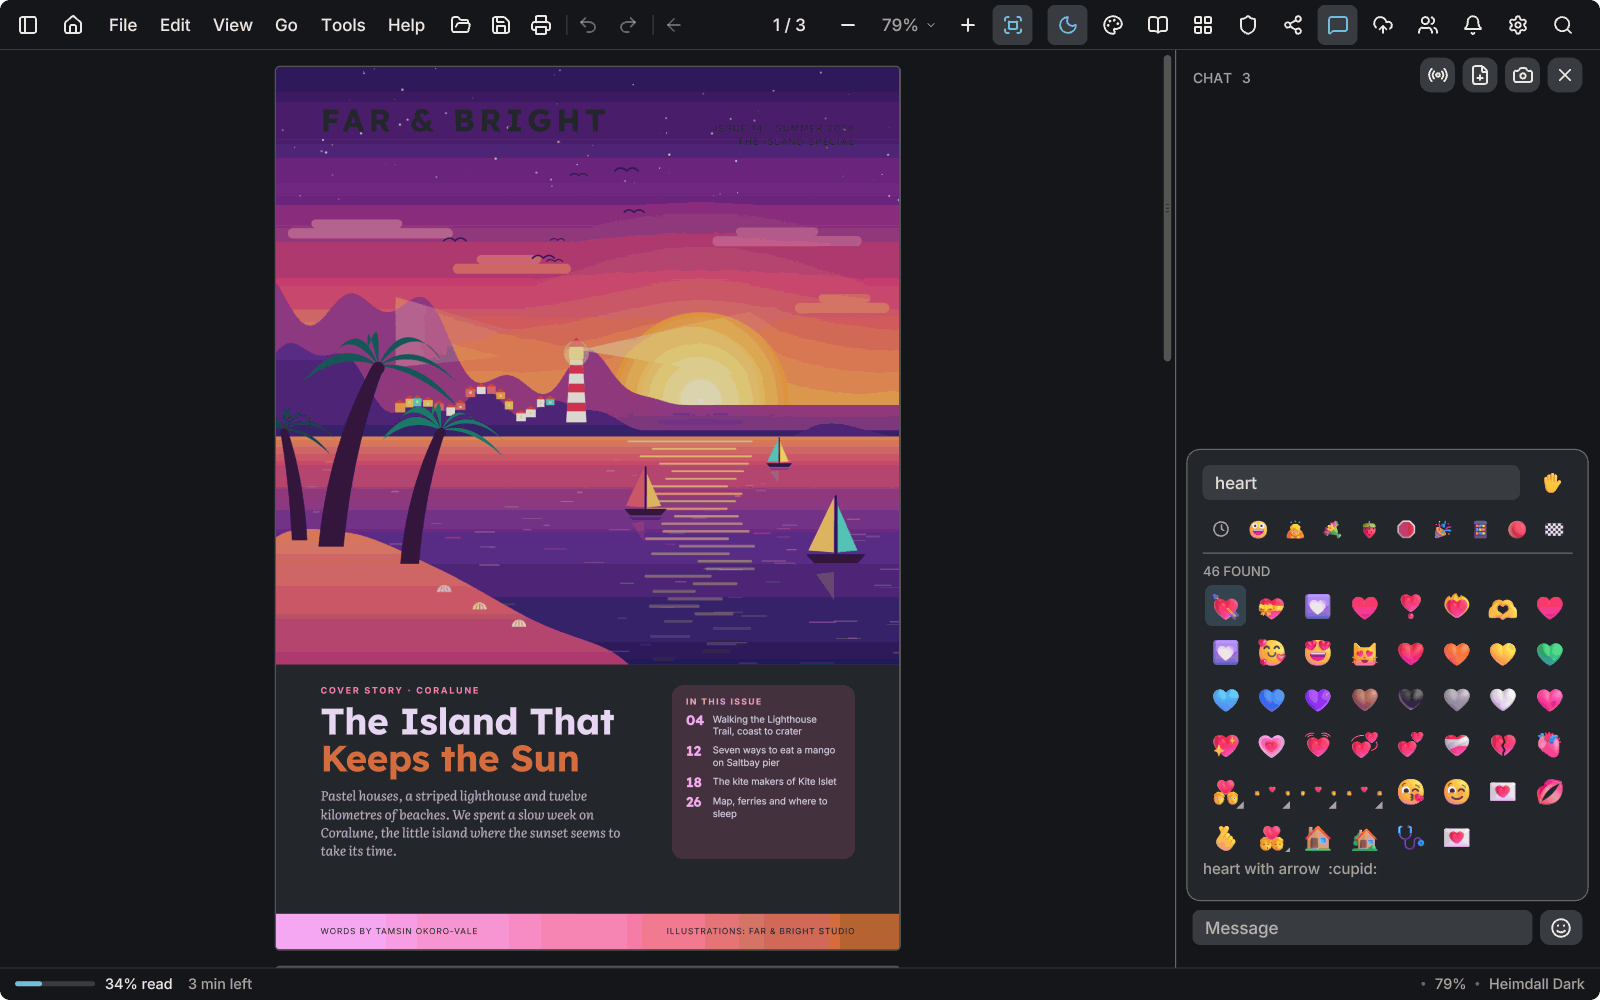1600x1000 pixels.
Task: Zoom out with the minus button
Action: pyautogui.click(x=848, y=25)
